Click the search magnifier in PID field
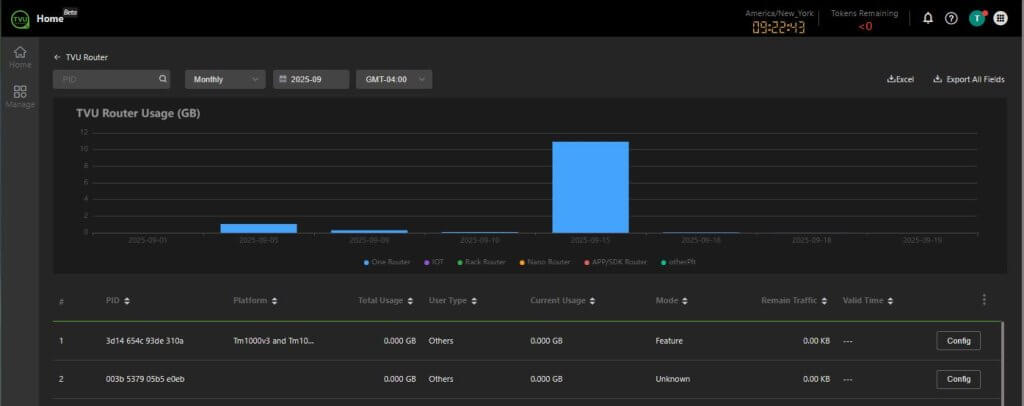The height and width of the screenshot is (406, 1024). 162,79
